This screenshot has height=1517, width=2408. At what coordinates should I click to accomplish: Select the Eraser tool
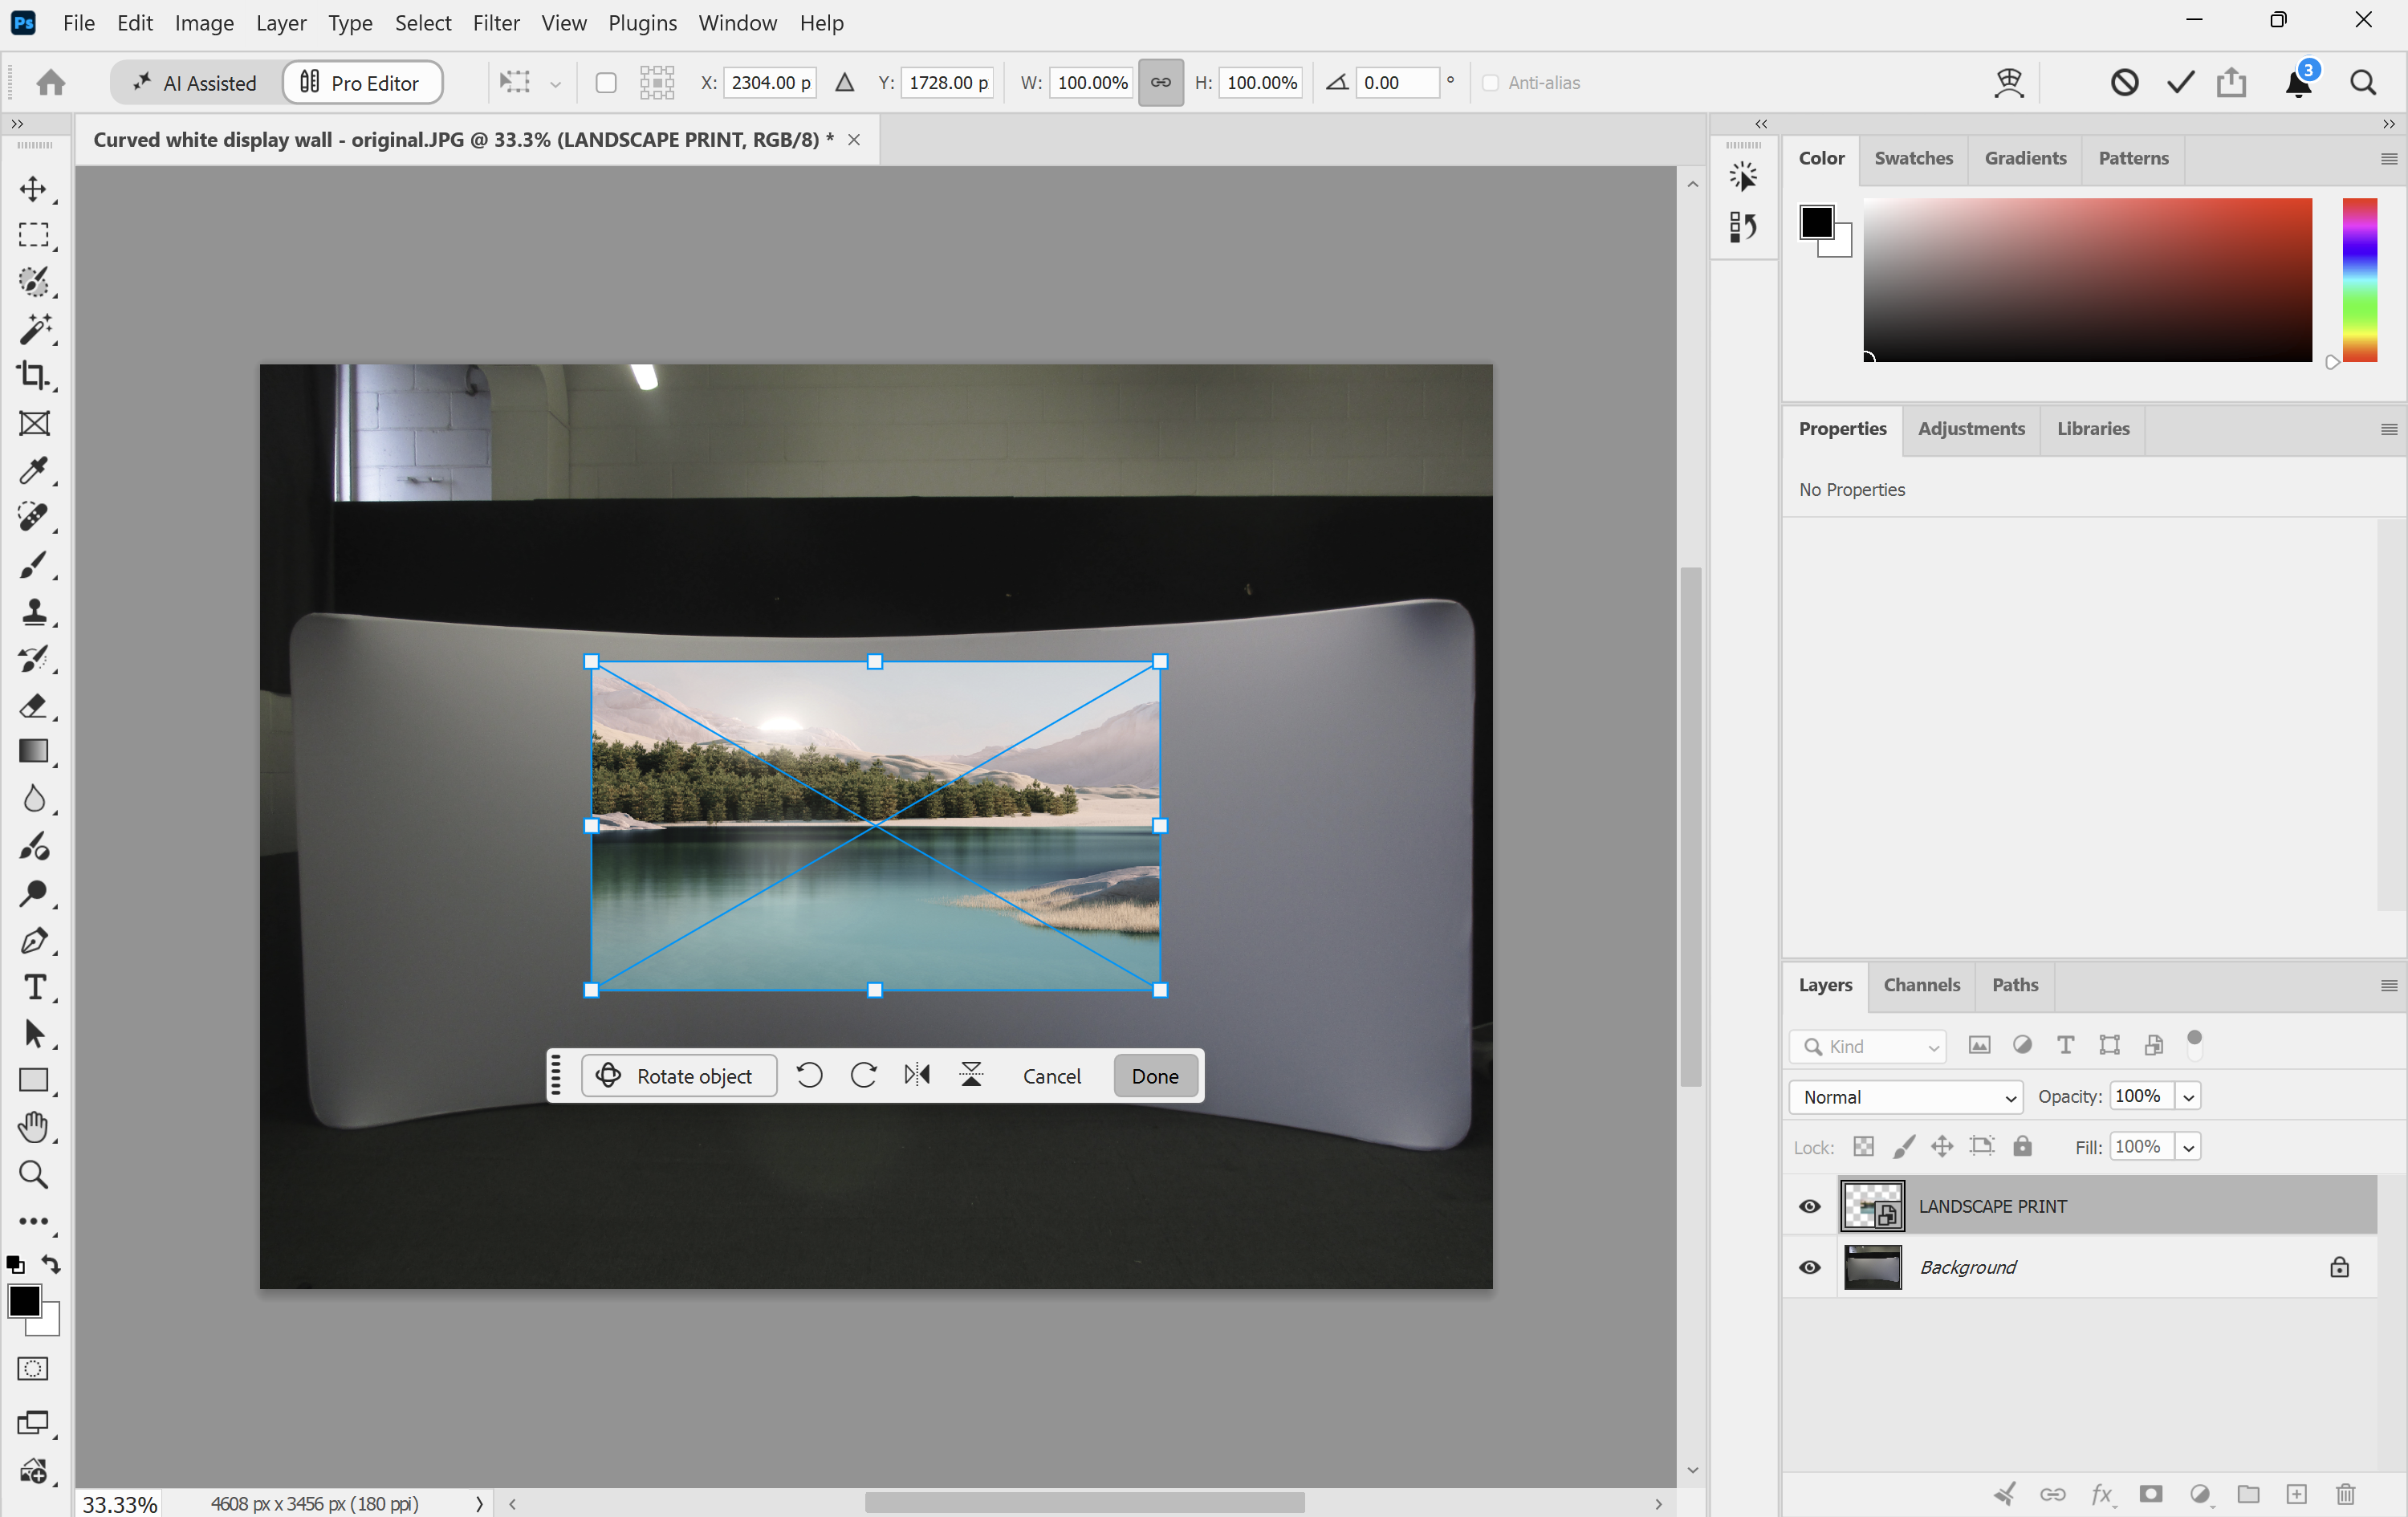pyautogui.click(x=33, y=706)
